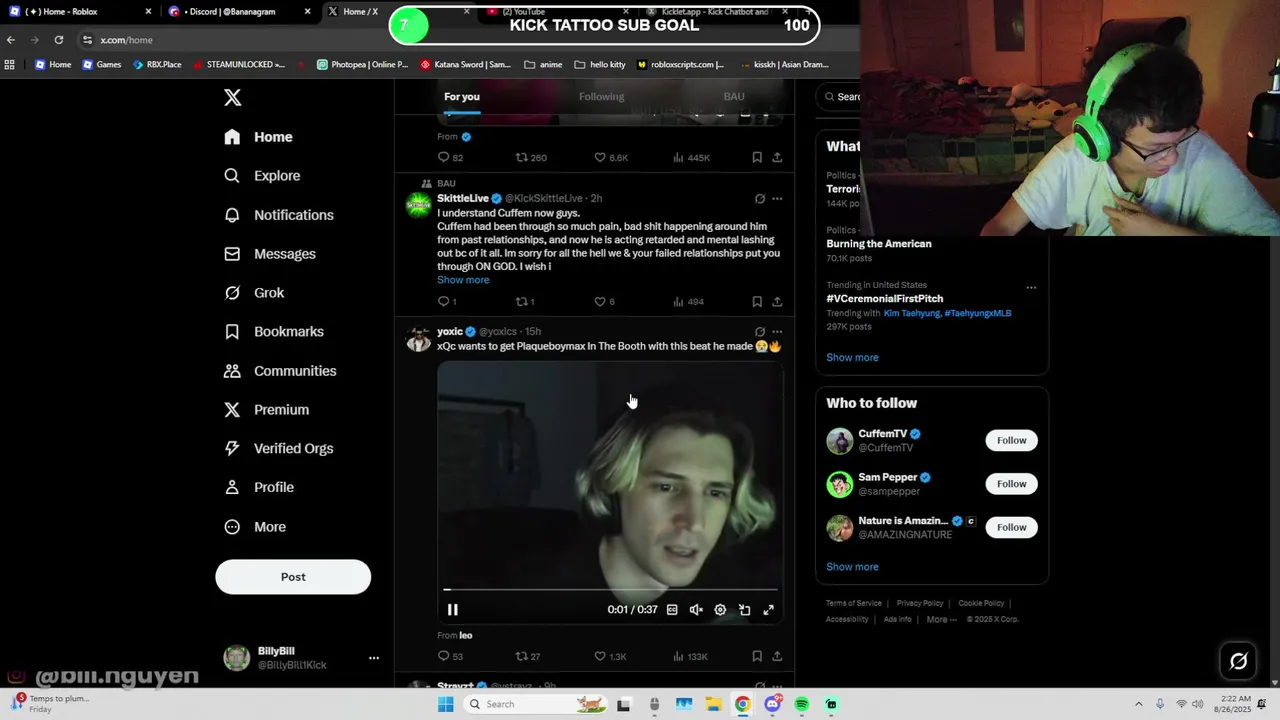Open more options on SkittleLive post
Viewport: 1280px width, 720px height.
click(777, 199)
